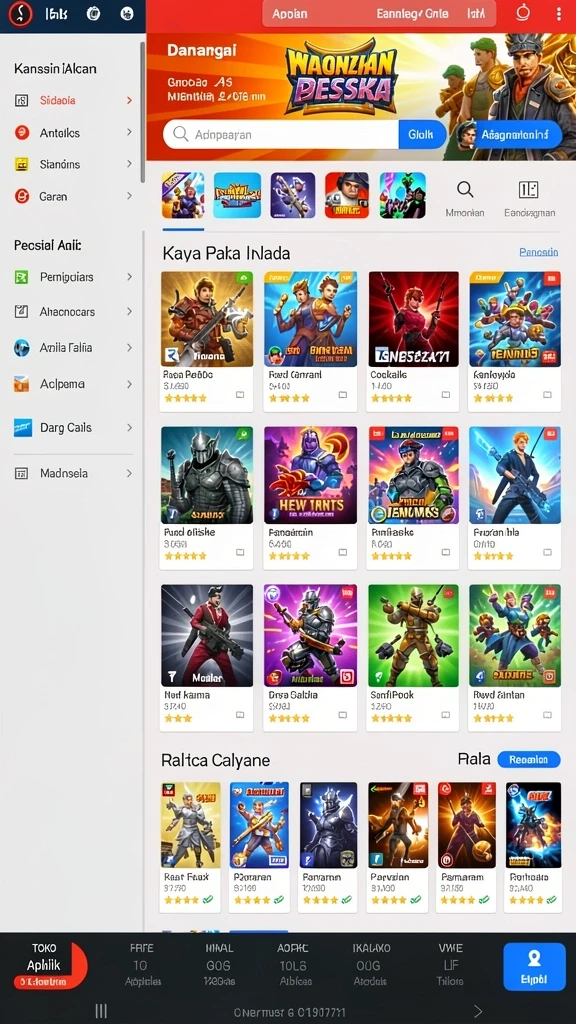Open the vertical three-dot menu in header
The height and width of the screenshot is (1024, 576).
tap(558, 14)
